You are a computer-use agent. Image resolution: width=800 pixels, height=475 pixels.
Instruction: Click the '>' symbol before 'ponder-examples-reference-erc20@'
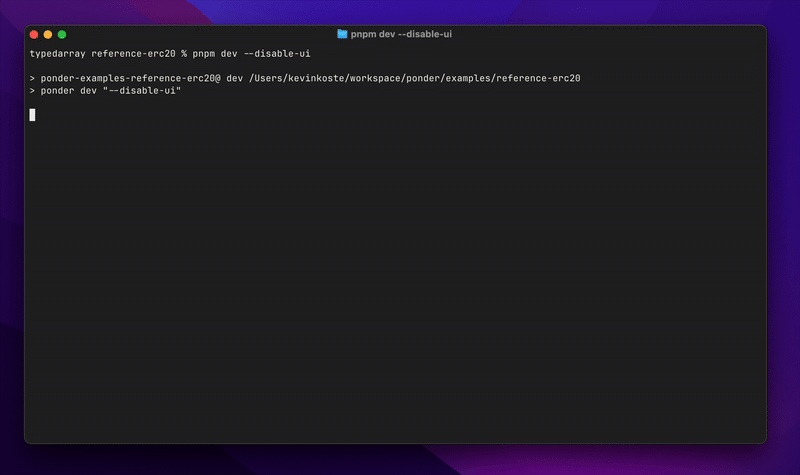coord(32,78)
